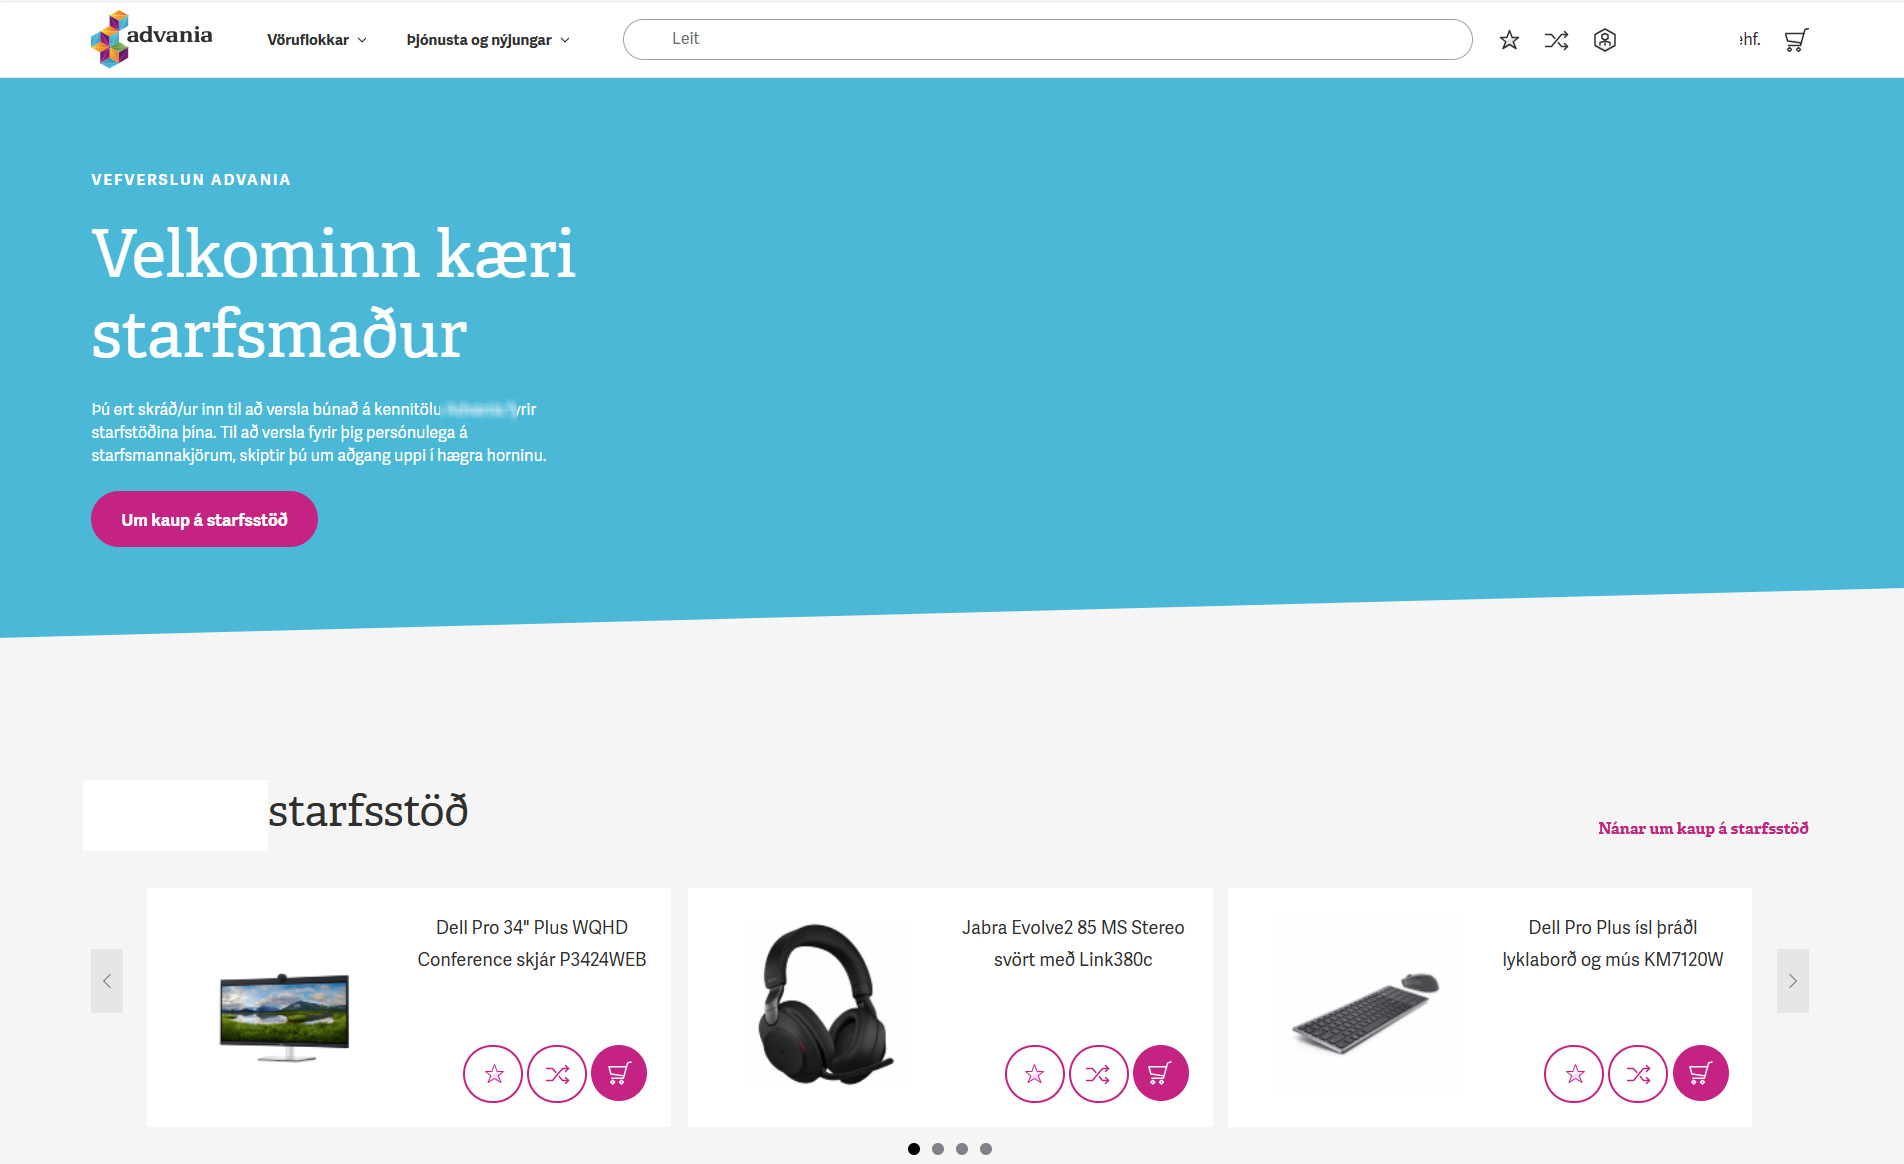Viewport: 1904px width, 1164px height.
Task: Add Dell keyboard KM7120W to cart
Action: coord(1700,1074)
